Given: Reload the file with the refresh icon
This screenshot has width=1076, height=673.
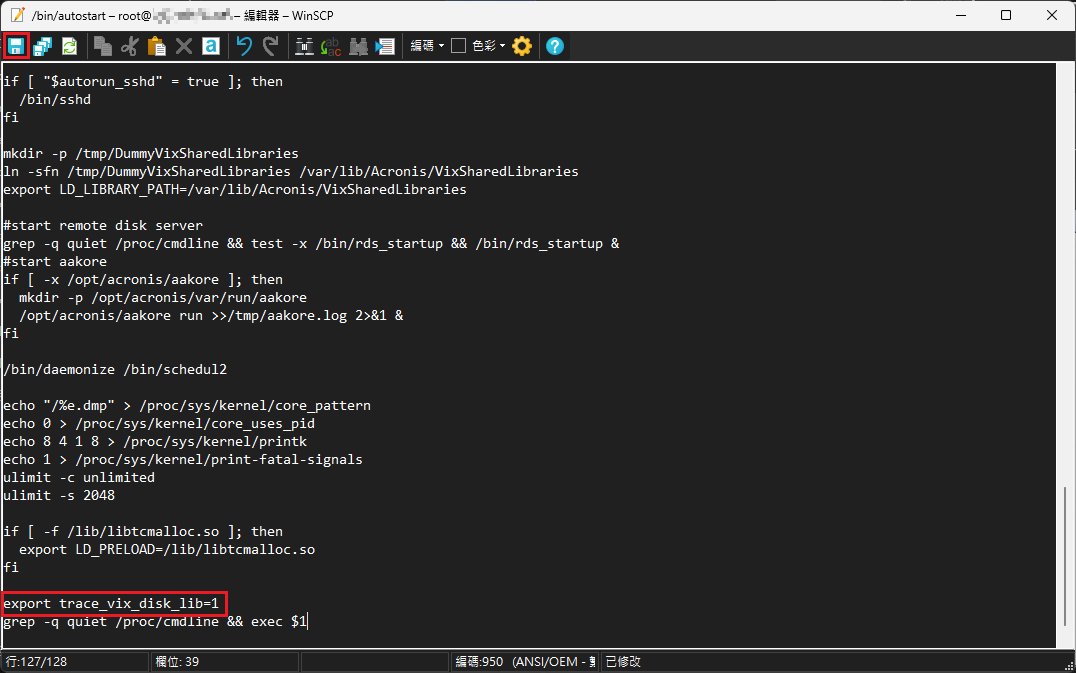Looking at the screenshot, I should click(x=69, y=46).
